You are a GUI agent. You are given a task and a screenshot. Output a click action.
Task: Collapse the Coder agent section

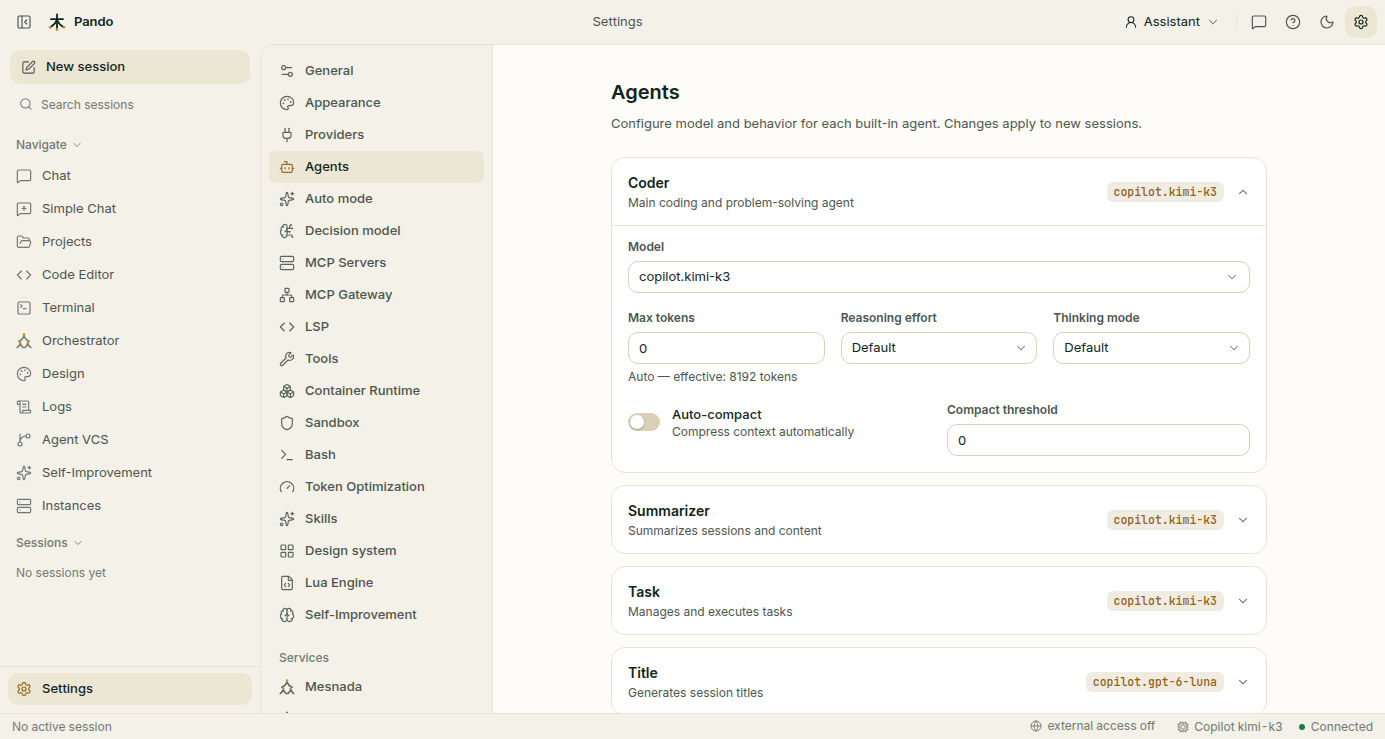[x=1243, y=192]
